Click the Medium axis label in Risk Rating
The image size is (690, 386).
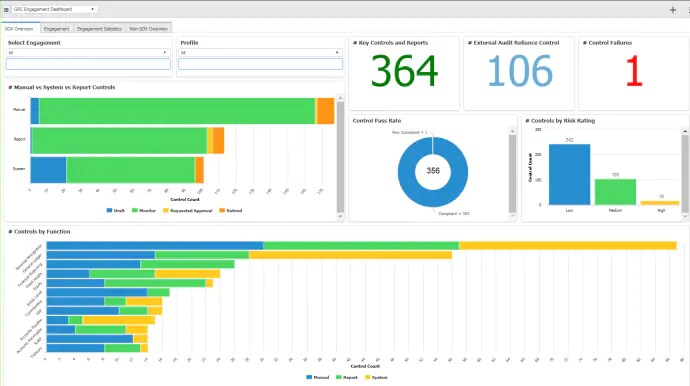[615, 210]
